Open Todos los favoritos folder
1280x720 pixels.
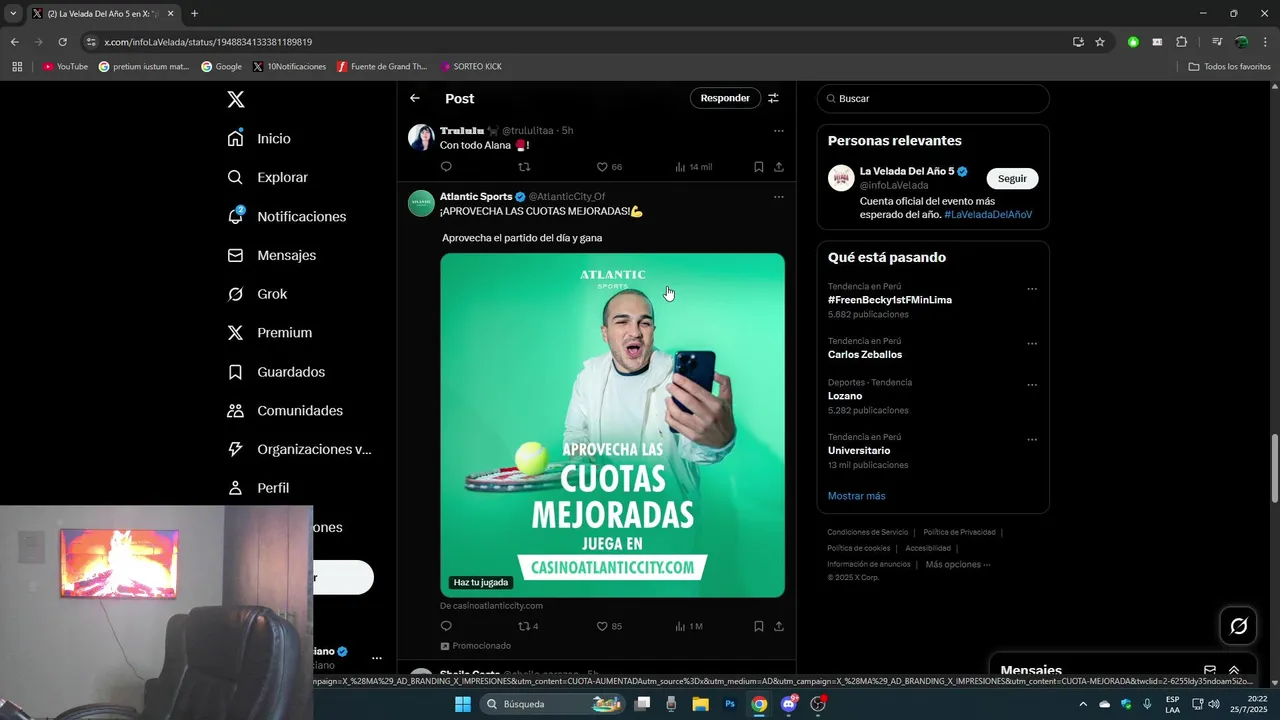pos(1230,67)
